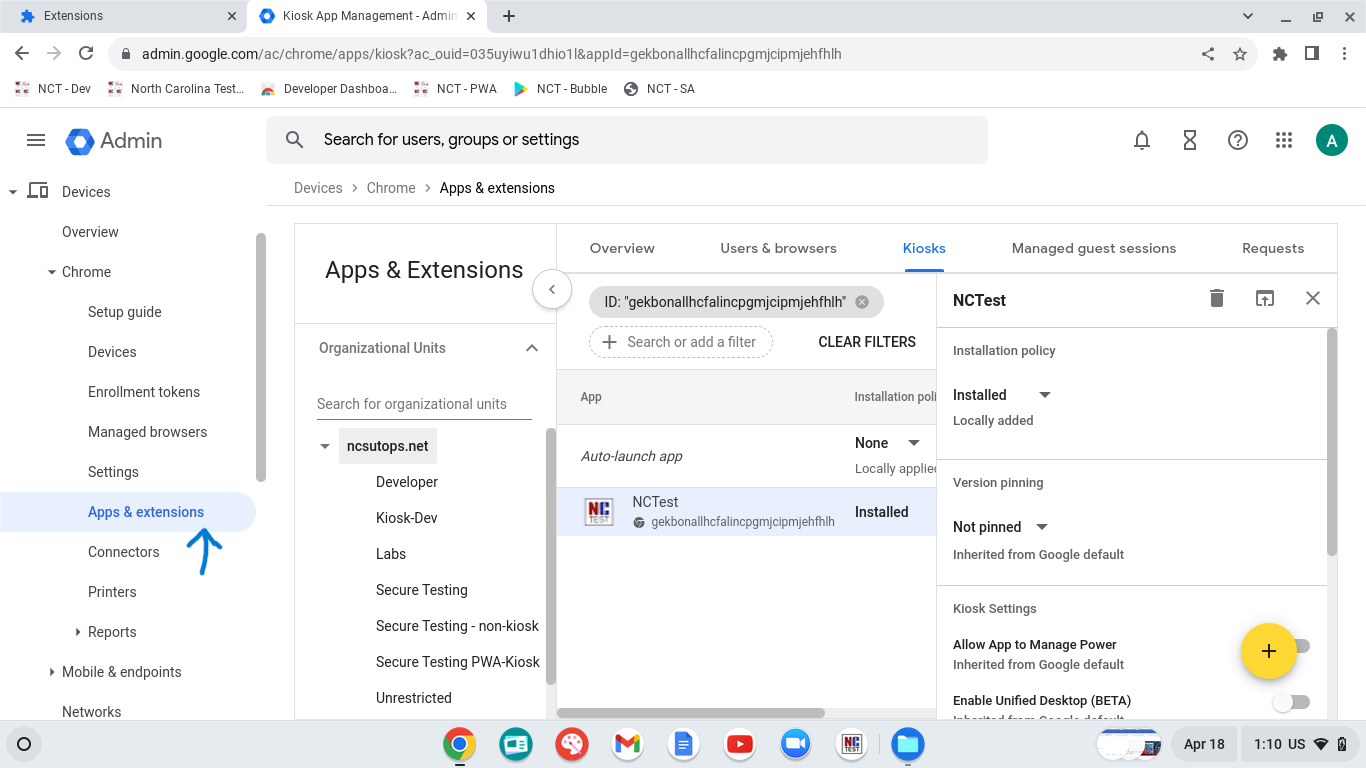This screenshot has width=1366, height=768.
Task: Bookmark this page with star
Action: pos(1240,54)
